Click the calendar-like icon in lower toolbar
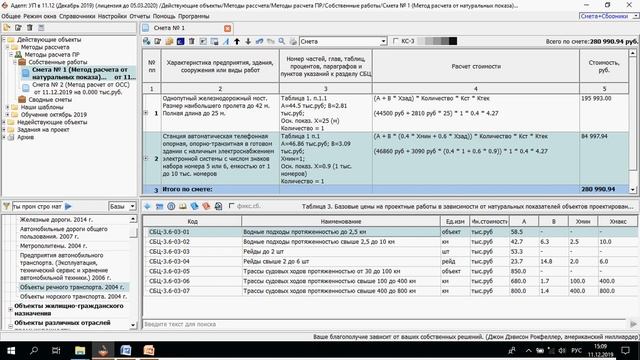 click(159, 206)
